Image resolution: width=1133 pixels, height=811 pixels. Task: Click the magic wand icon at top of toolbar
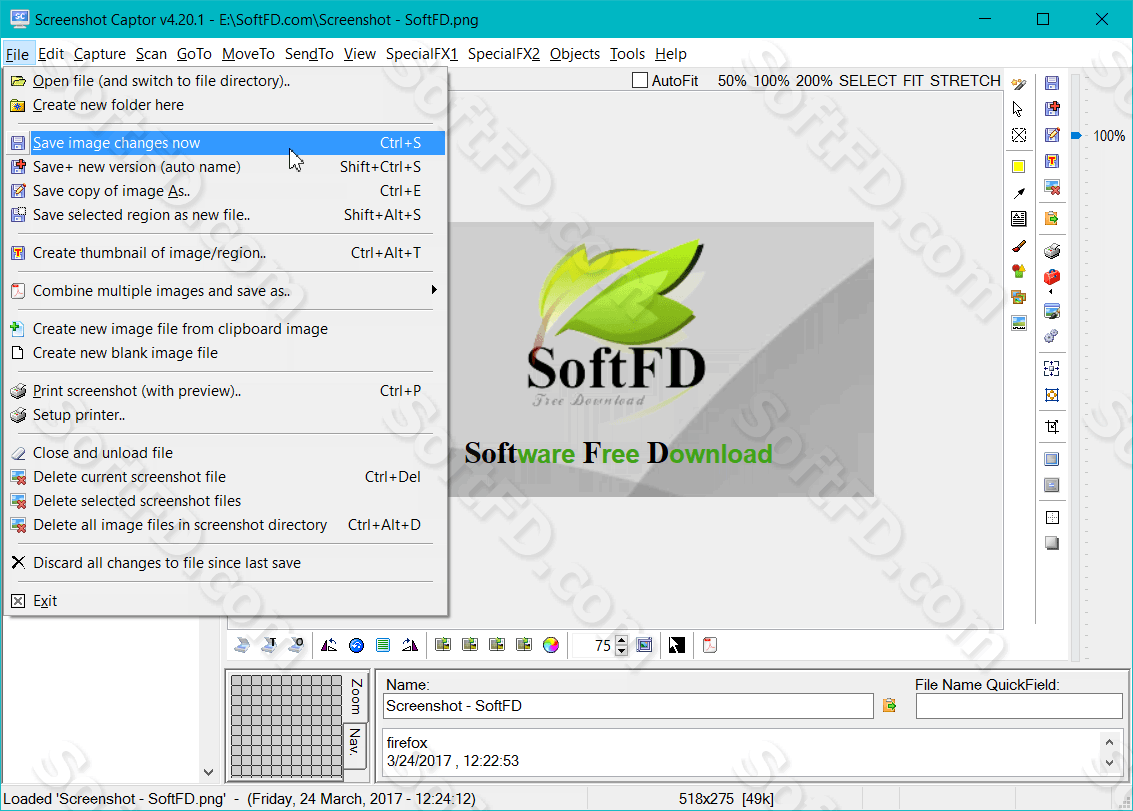[1018, 84]
